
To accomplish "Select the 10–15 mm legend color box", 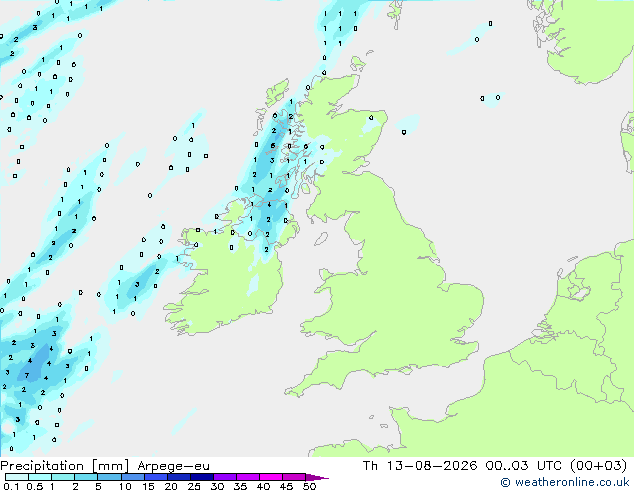I will pos(132,477).
